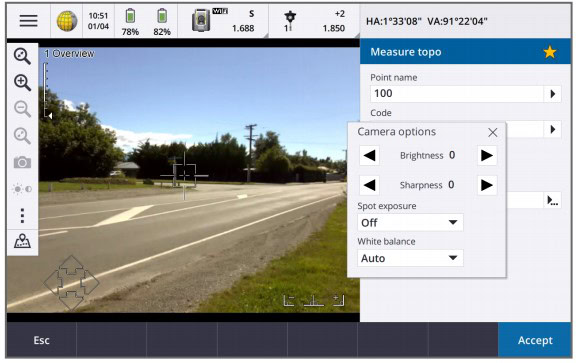Open the Spot exposure dropdown
The image size is (578, 363).
tap(410, 223)
